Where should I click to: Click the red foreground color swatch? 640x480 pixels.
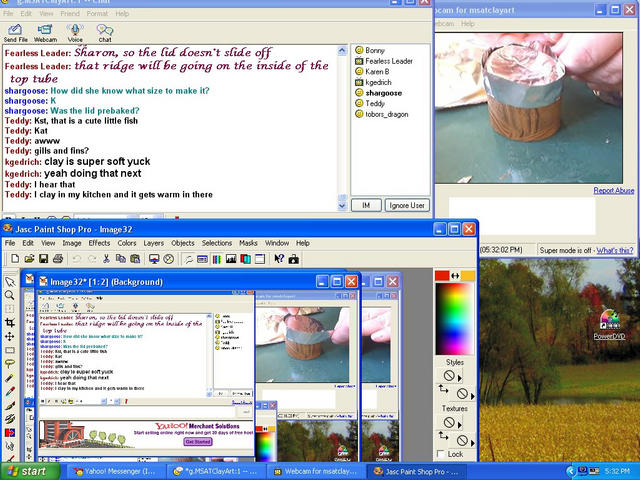pos(442,276)
